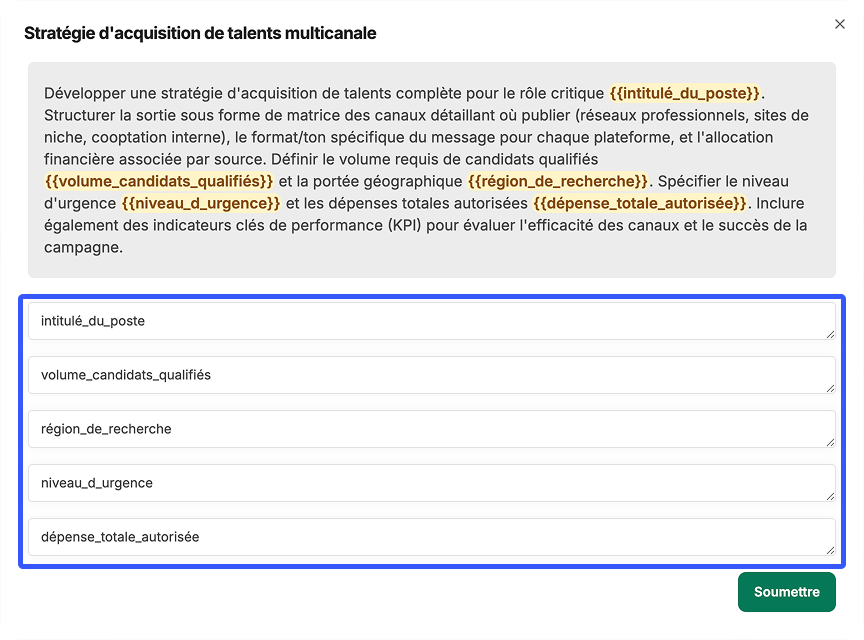Close the dialog with the X icon
The width and height of the screenshot is (864, 640).
839,24
